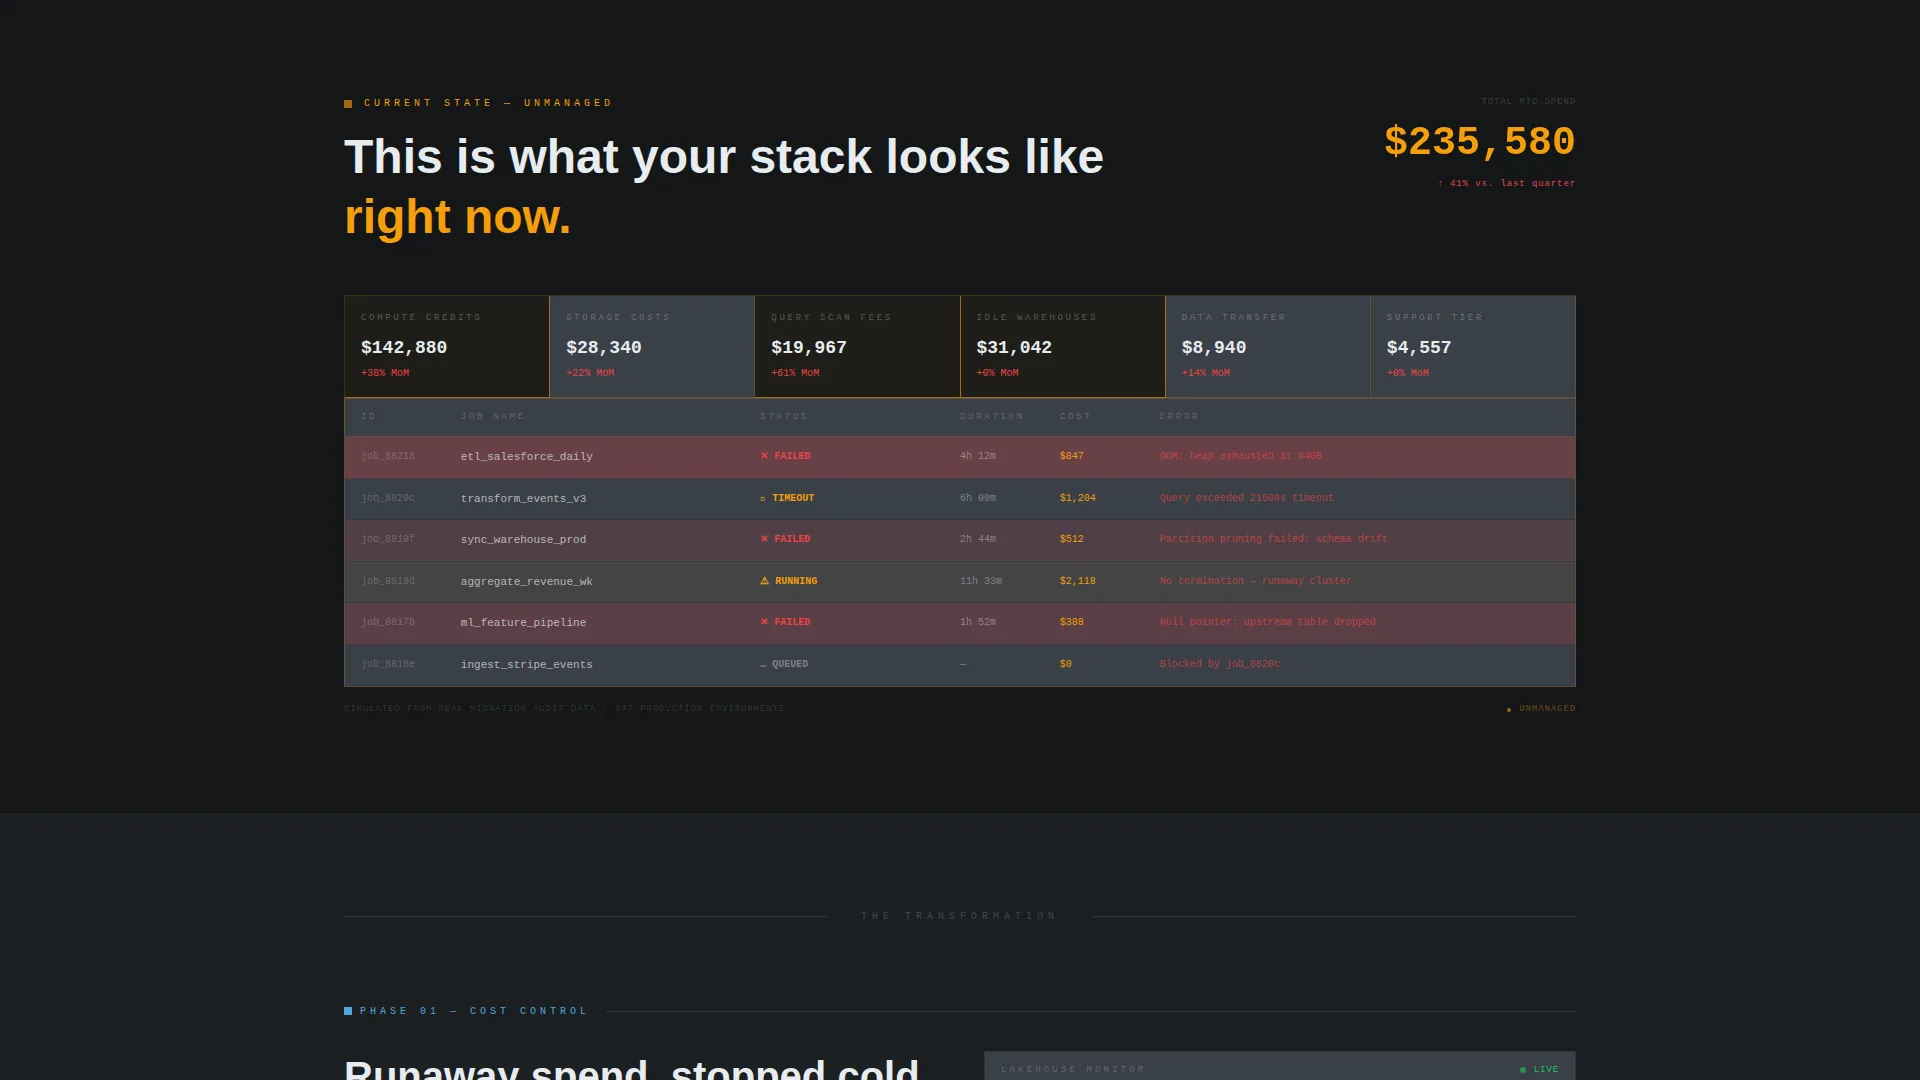
Task: Click the QUEUED status icon for ingest_stripe_events
Action: tap(763, 664)
